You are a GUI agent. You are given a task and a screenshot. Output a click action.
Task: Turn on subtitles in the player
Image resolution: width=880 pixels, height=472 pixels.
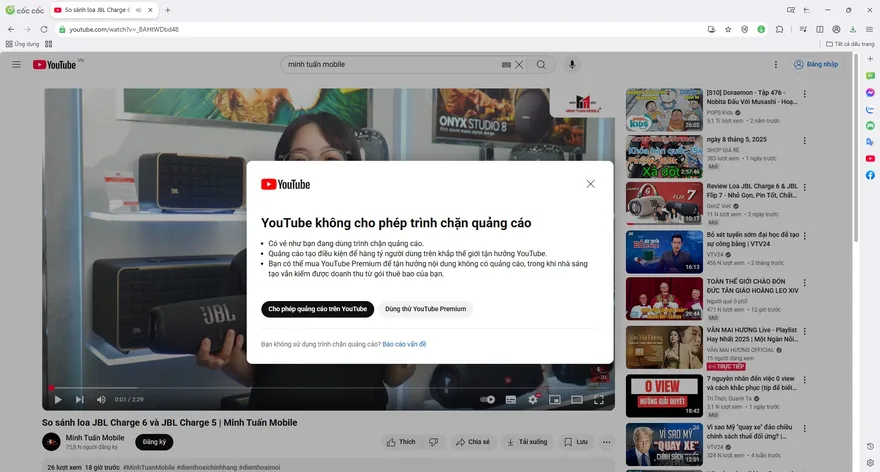click(x=511, y=400)
